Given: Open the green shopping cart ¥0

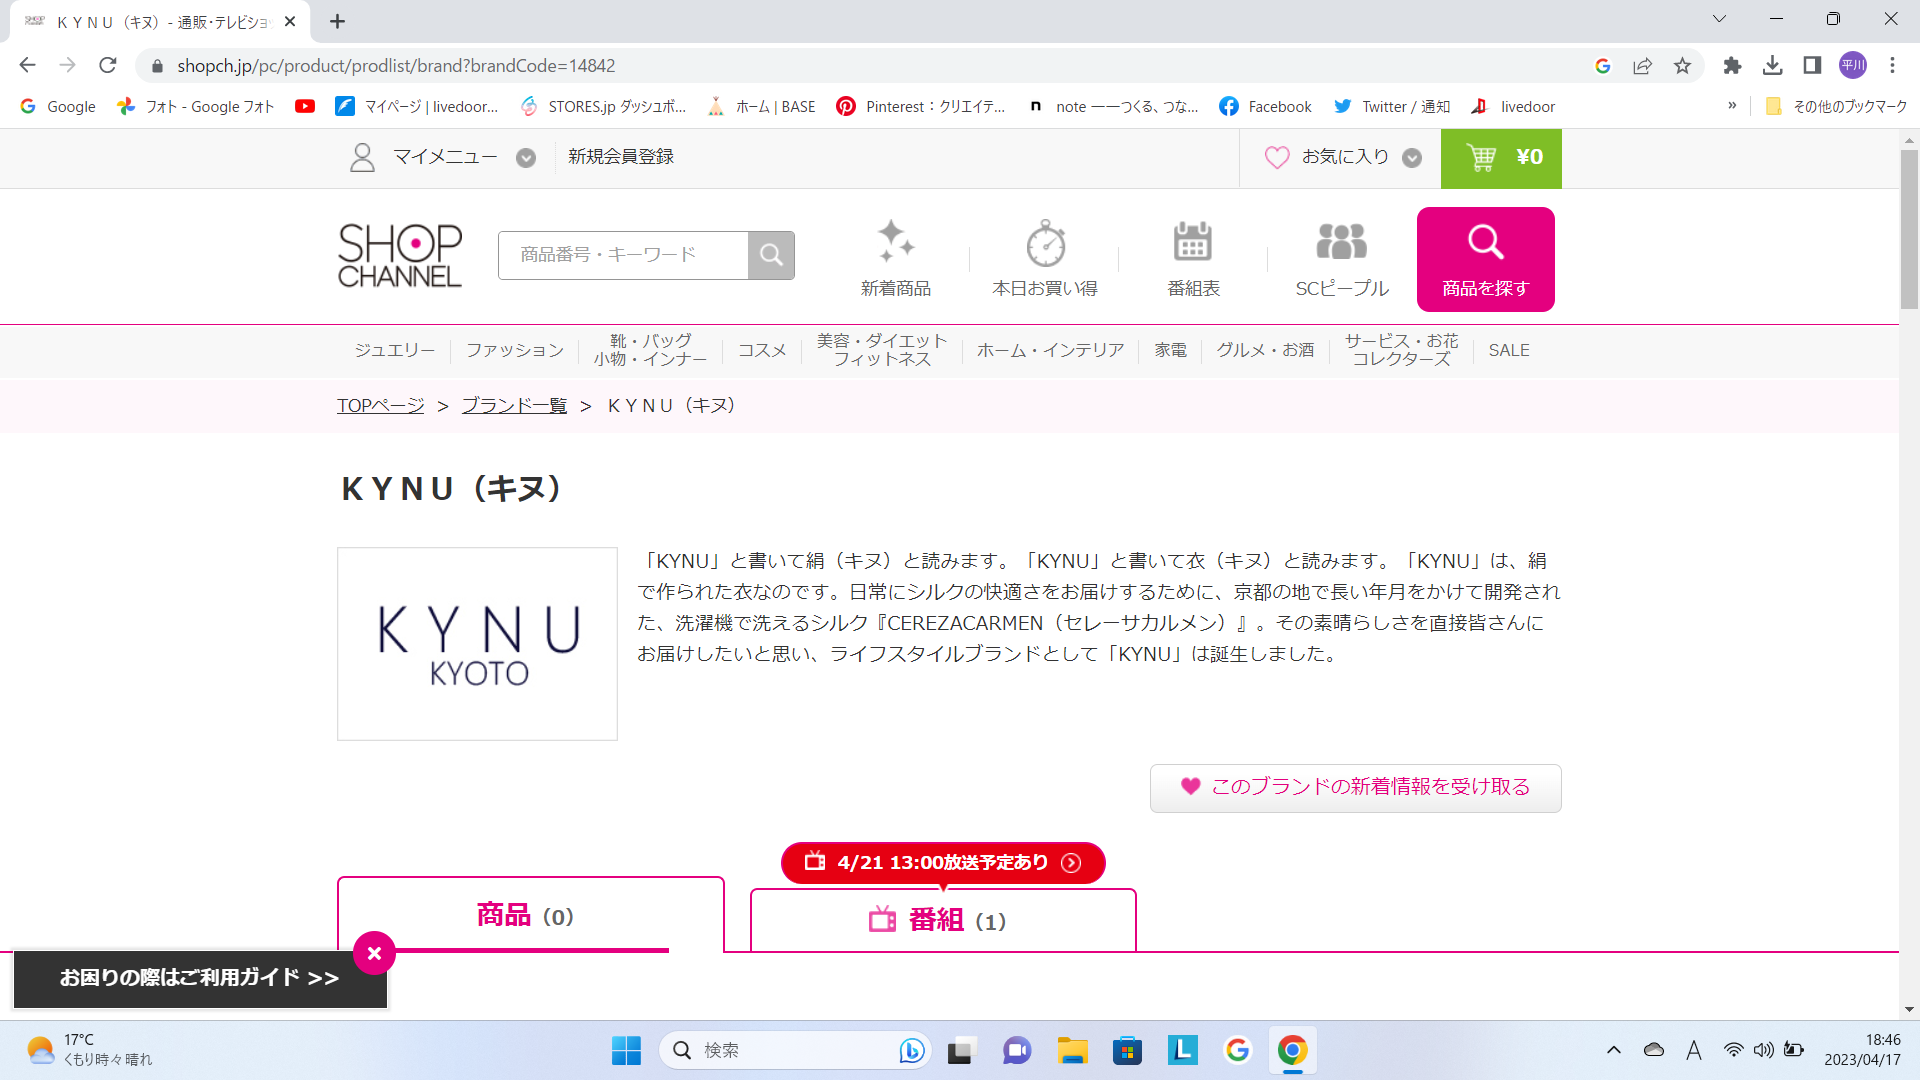Looking at the screenshot, I should coord(1501,157).
